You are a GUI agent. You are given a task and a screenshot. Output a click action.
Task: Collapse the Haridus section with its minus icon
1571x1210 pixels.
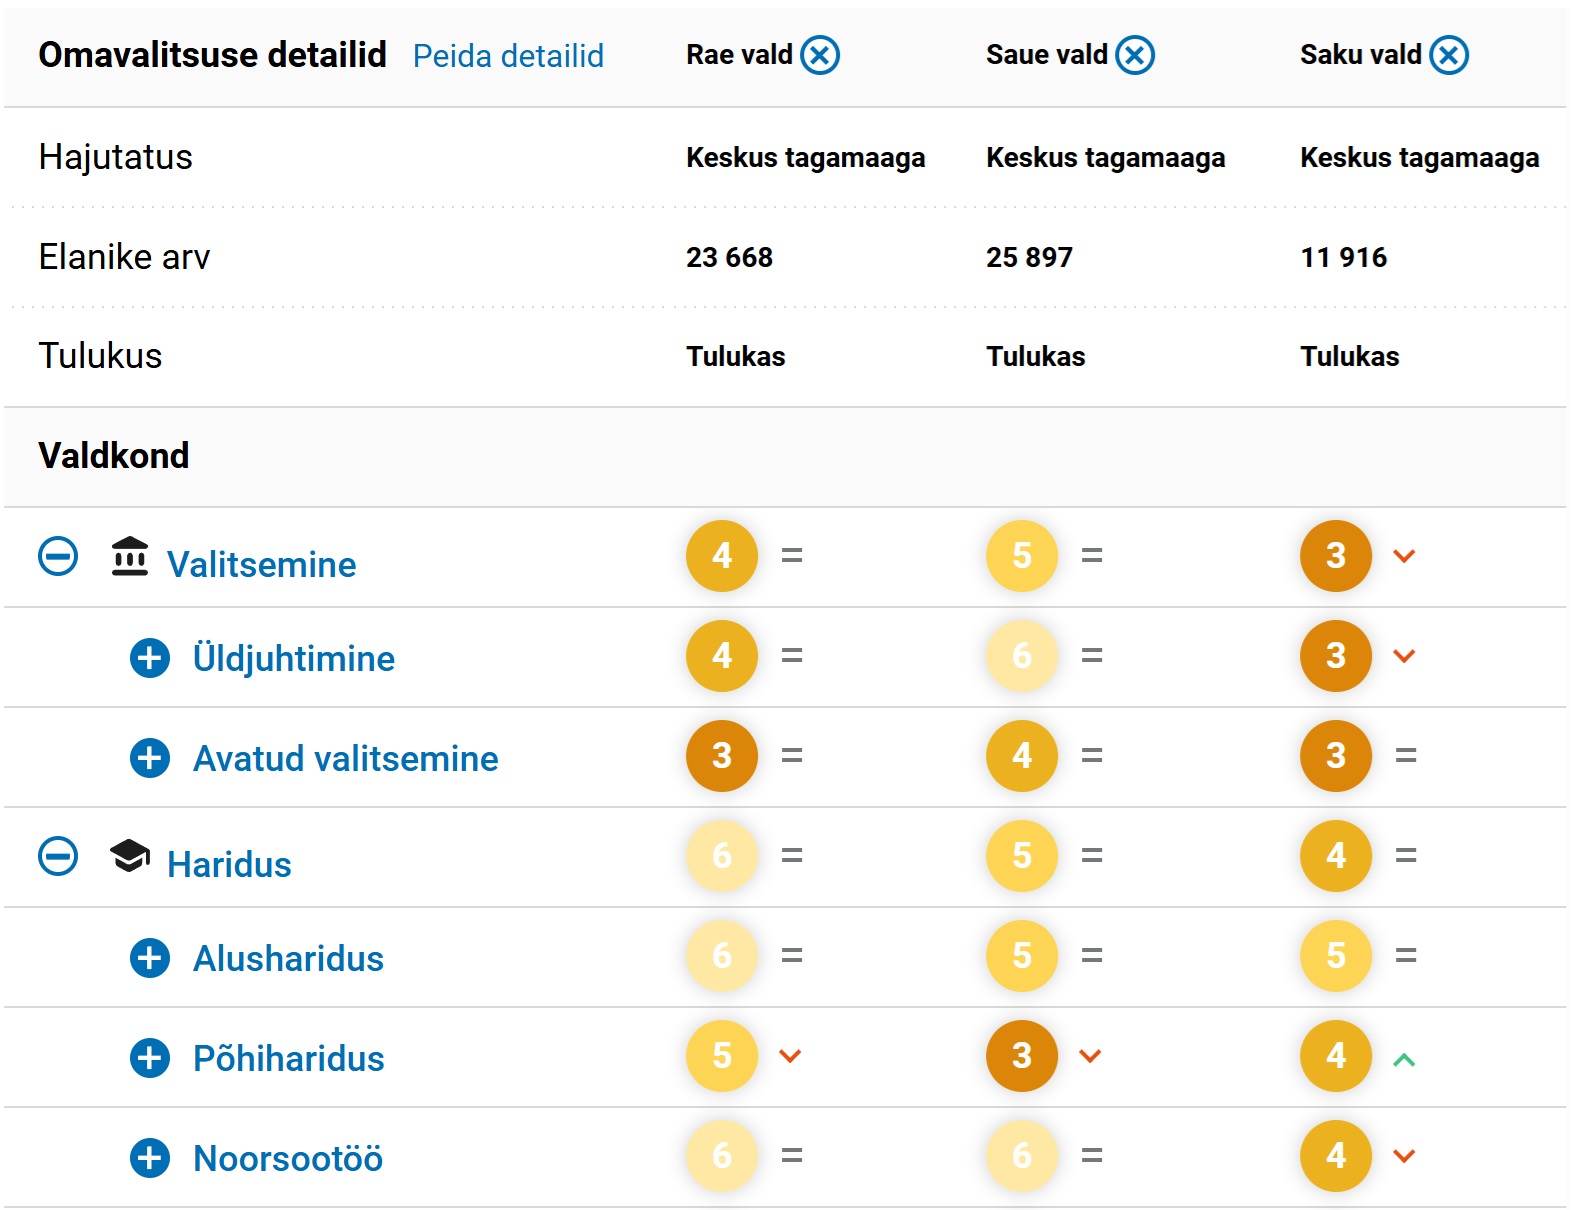pos(58,856)
